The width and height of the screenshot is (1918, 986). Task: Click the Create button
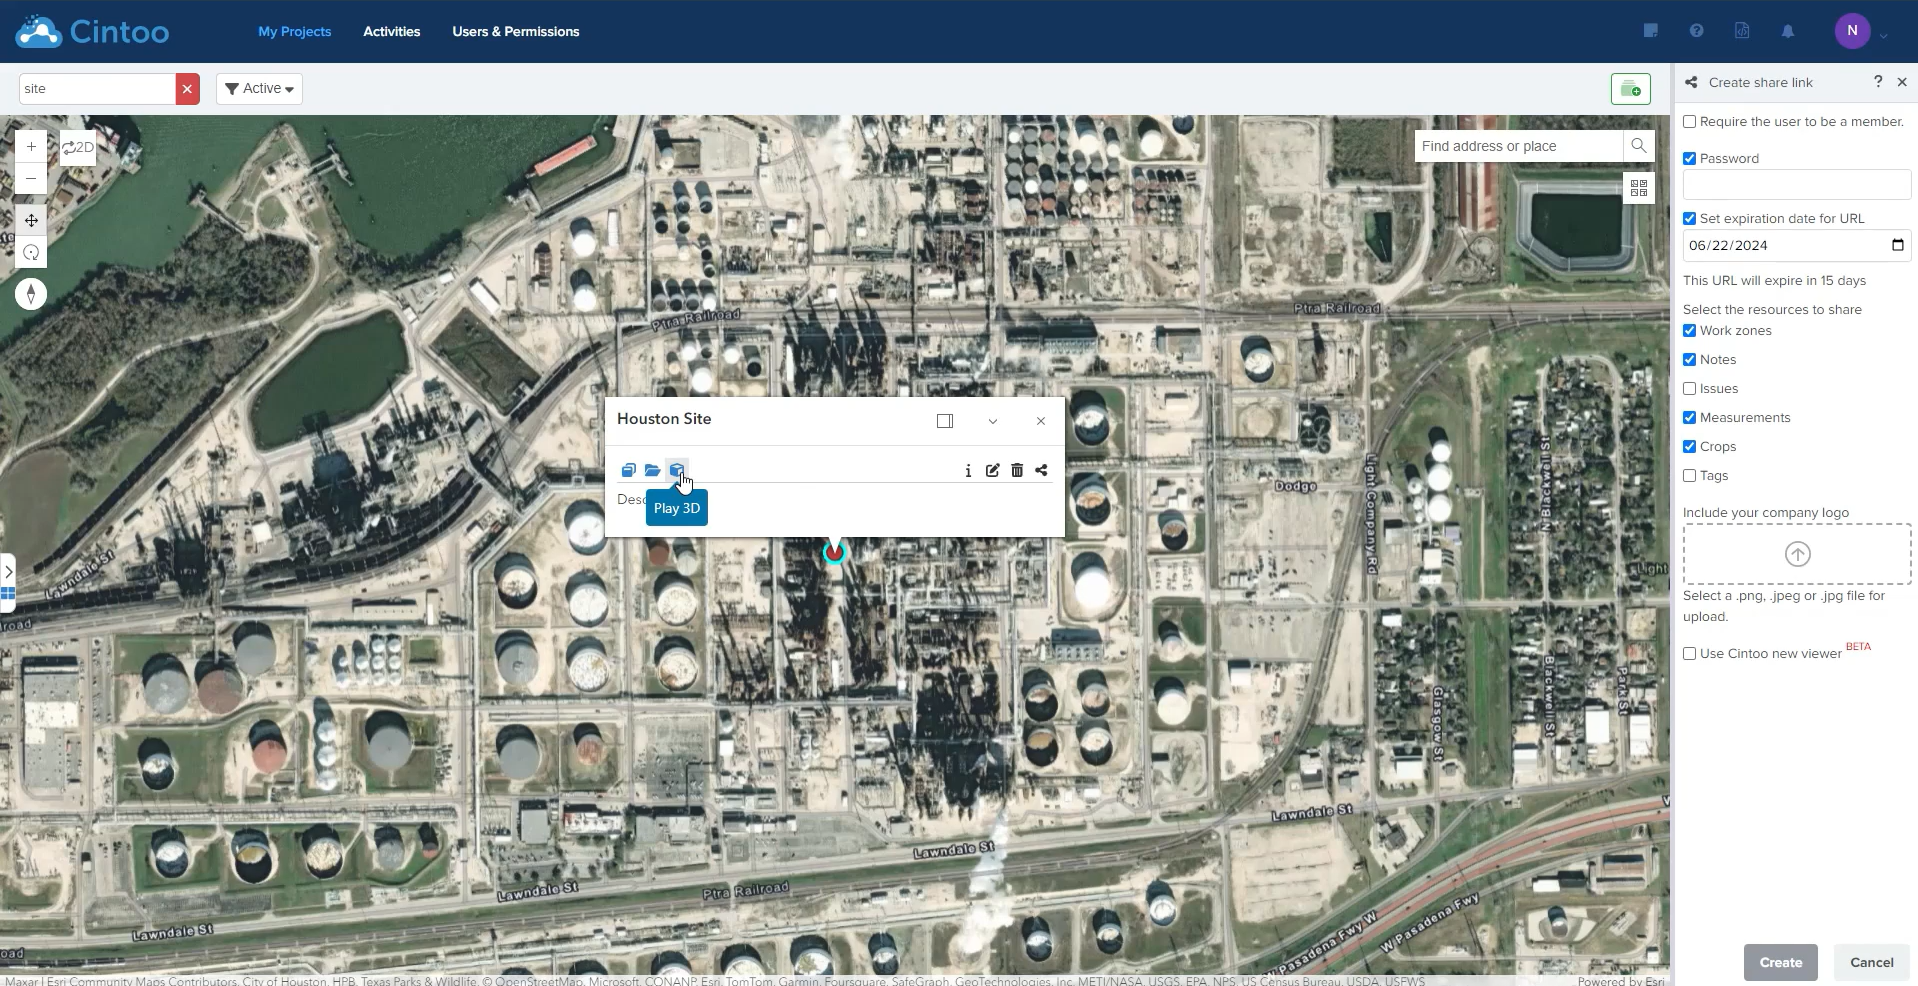(1780, 962)
